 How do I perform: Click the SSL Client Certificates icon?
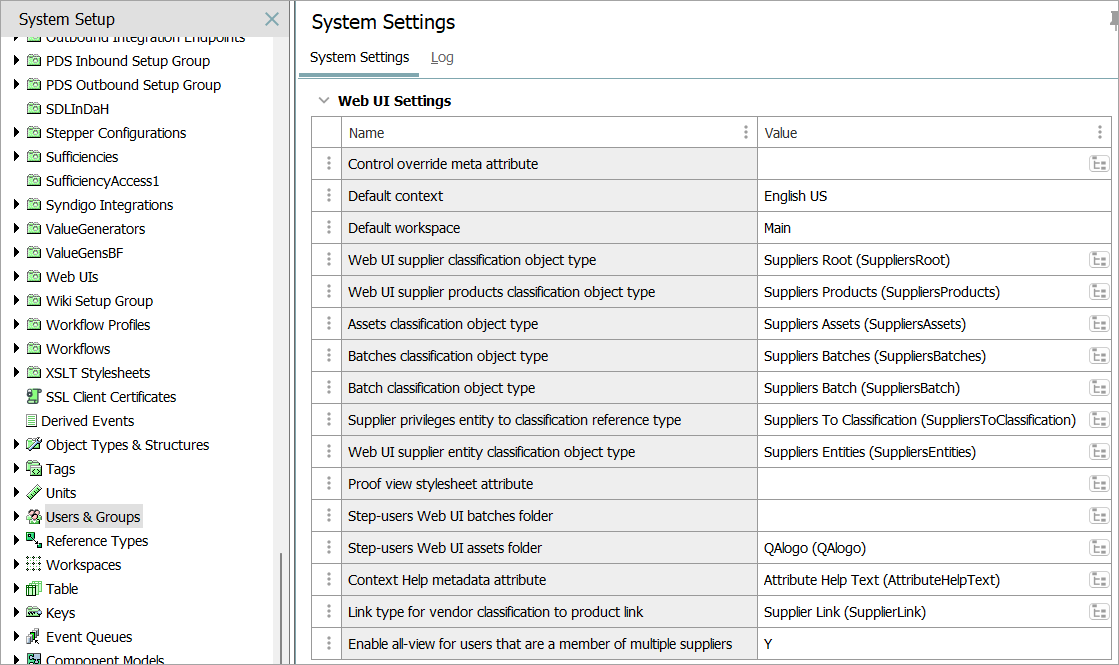click(x=34, y=397)
